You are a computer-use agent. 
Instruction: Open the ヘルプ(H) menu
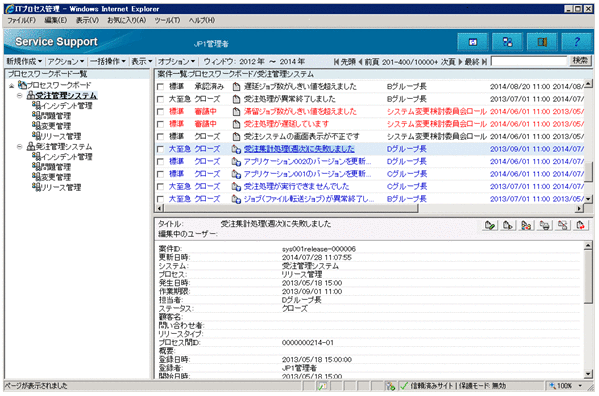point(201,20)
